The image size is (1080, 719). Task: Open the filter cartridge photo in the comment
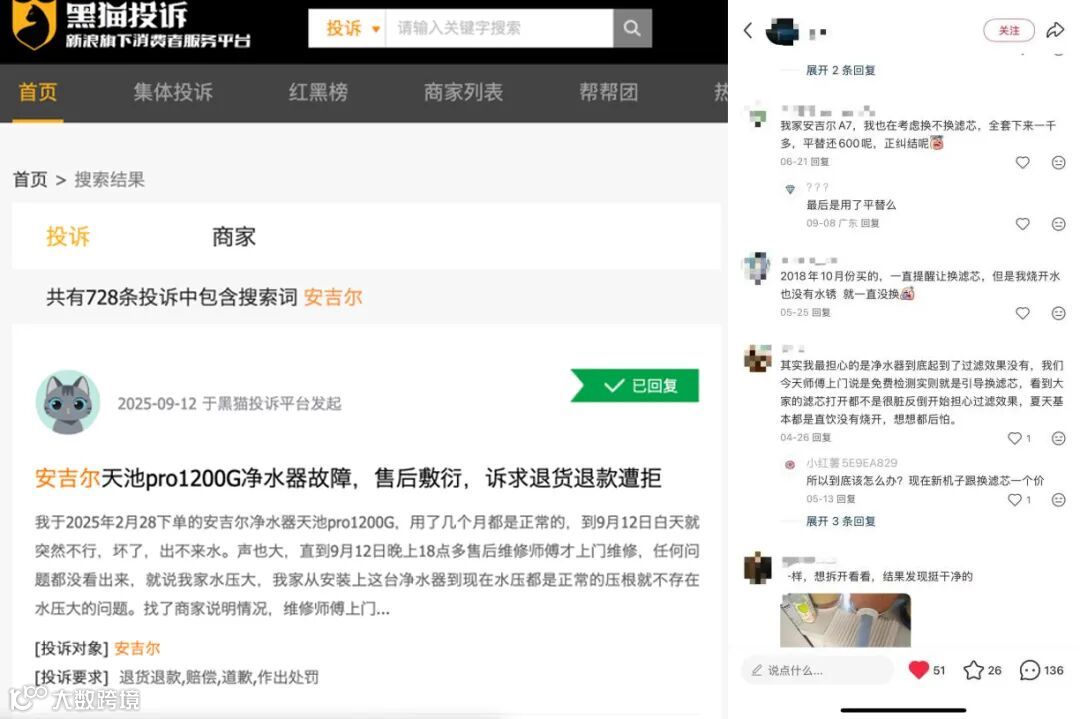click(845, 620)
